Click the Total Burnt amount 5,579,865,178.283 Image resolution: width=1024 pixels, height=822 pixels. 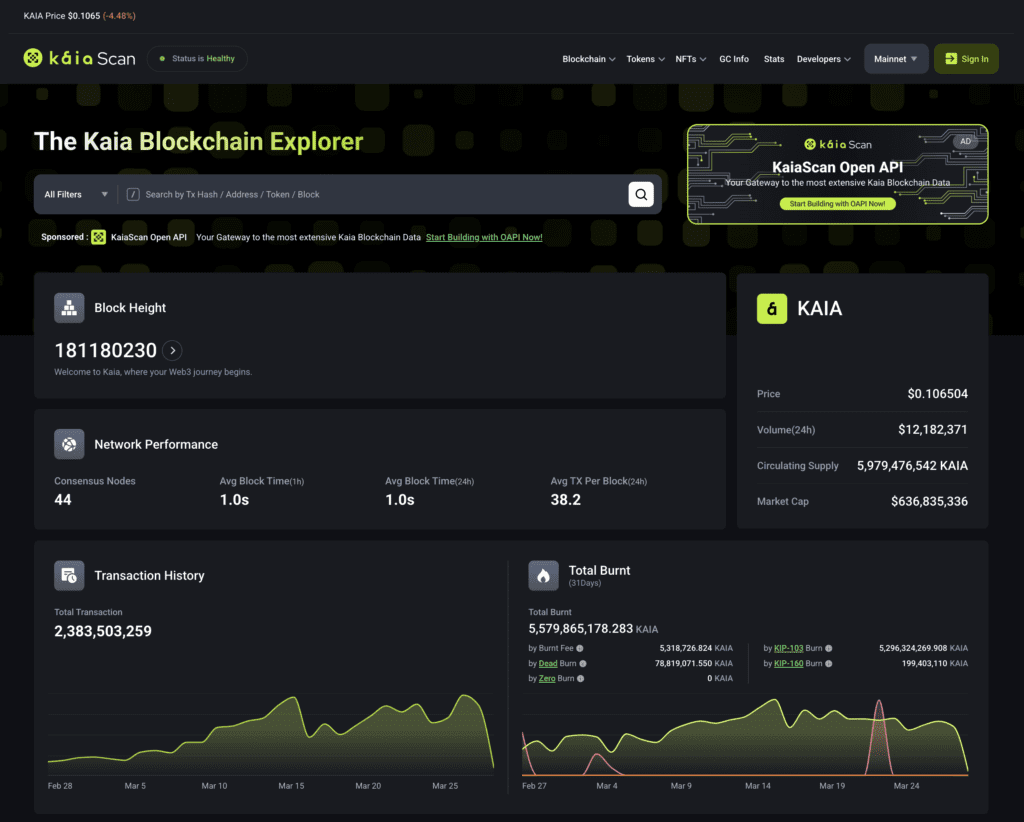point(581,629)
